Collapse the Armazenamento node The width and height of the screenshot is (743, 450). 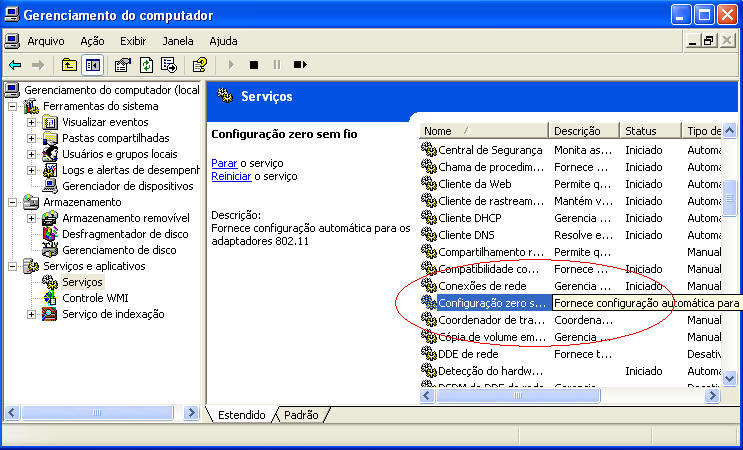[x=12, y=202]
